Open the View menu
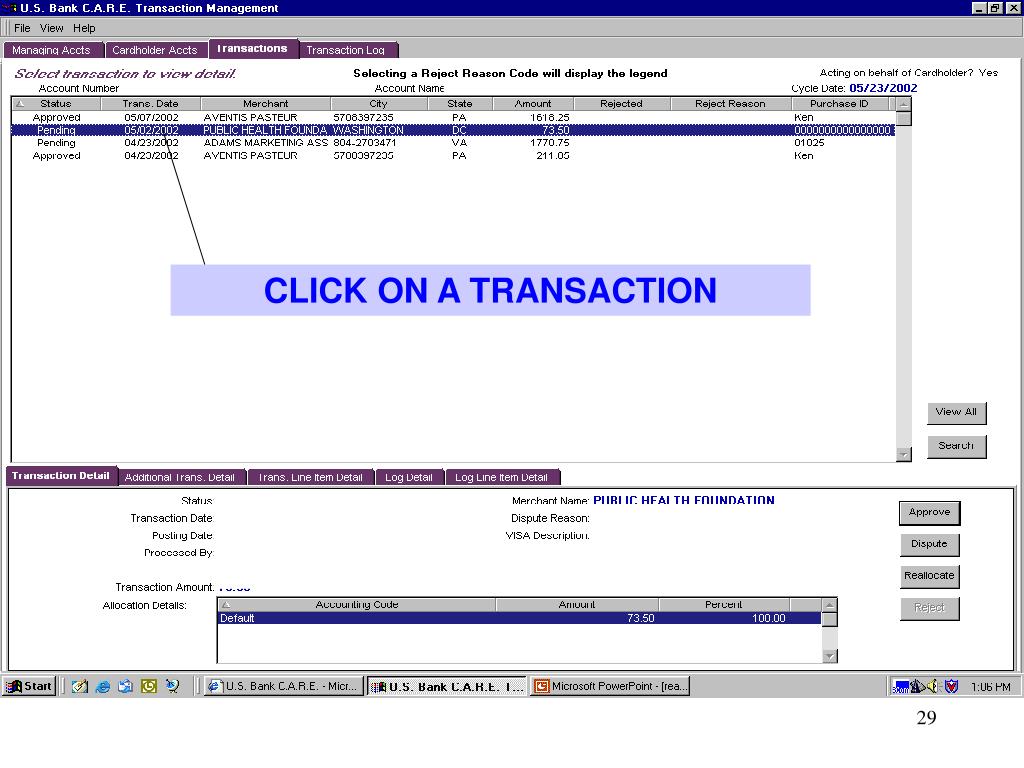This screenshot has width=1024, height=768. point(52,28)
